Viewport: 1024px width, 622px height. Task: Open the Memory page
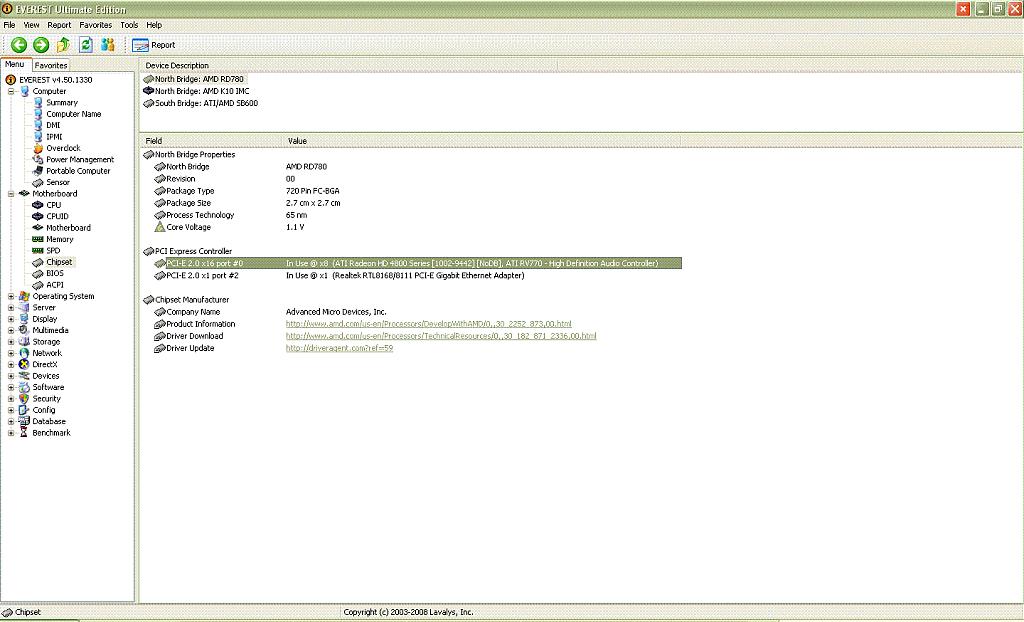[59, 240]
